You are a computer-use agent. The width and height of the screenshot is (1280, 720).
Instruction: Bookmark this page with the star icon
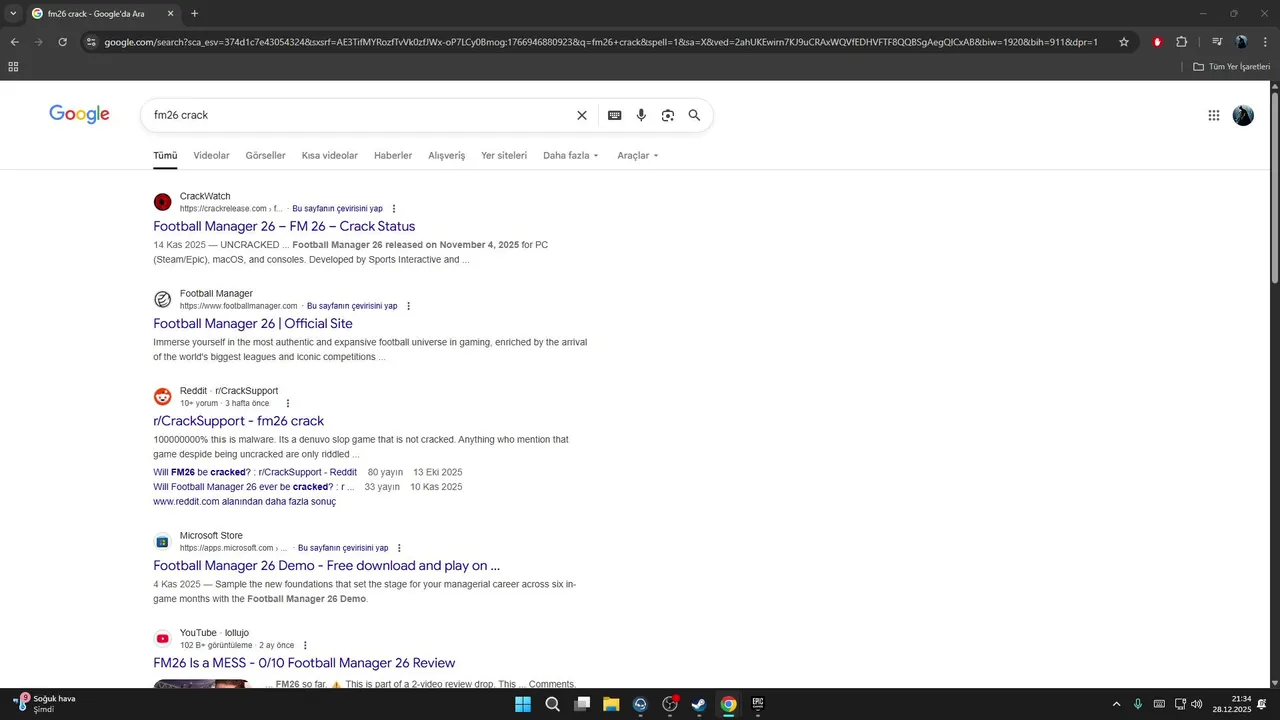tap(1124, 42)
